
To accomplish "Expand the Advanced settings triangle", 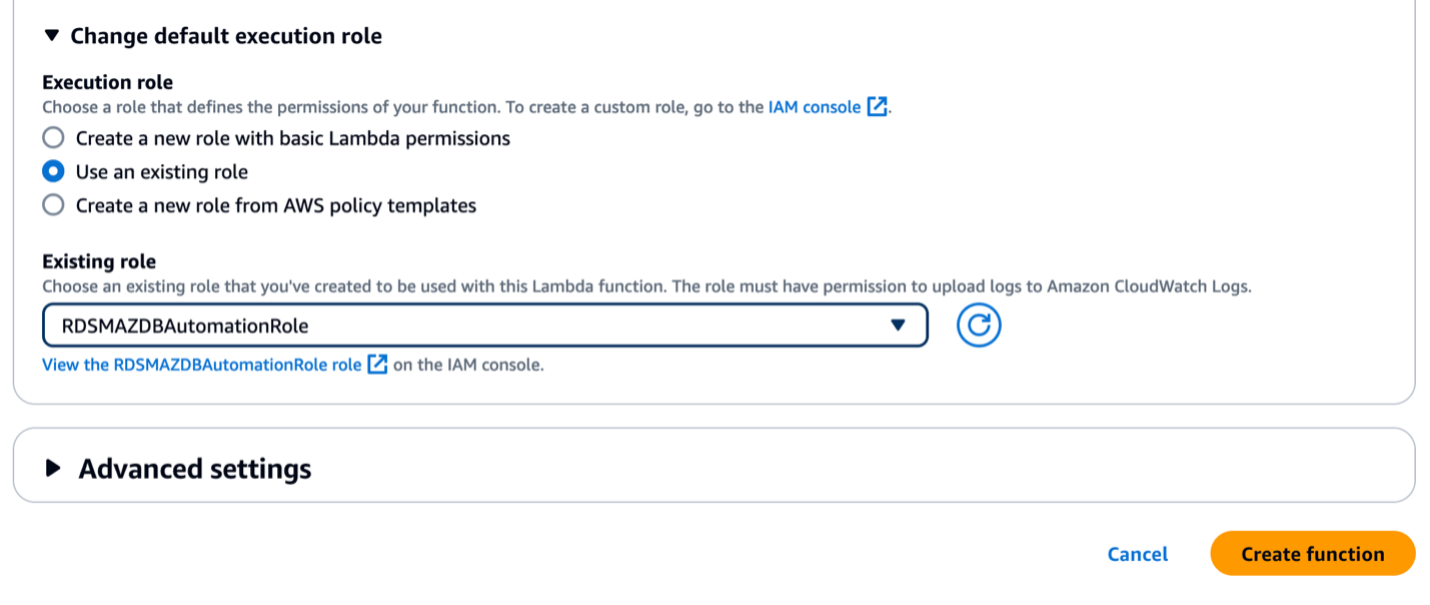I will (55, 468).
